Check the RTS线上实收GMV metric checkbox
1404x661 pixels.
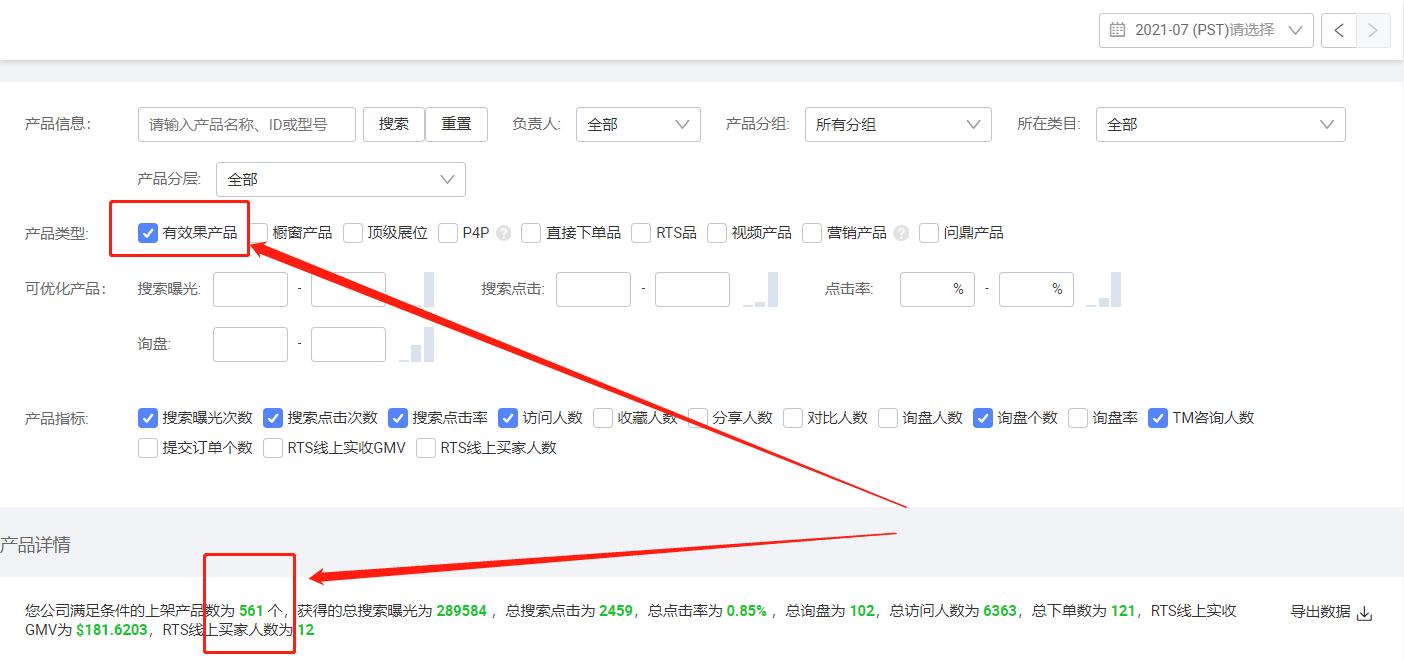(x=273, y=448)
